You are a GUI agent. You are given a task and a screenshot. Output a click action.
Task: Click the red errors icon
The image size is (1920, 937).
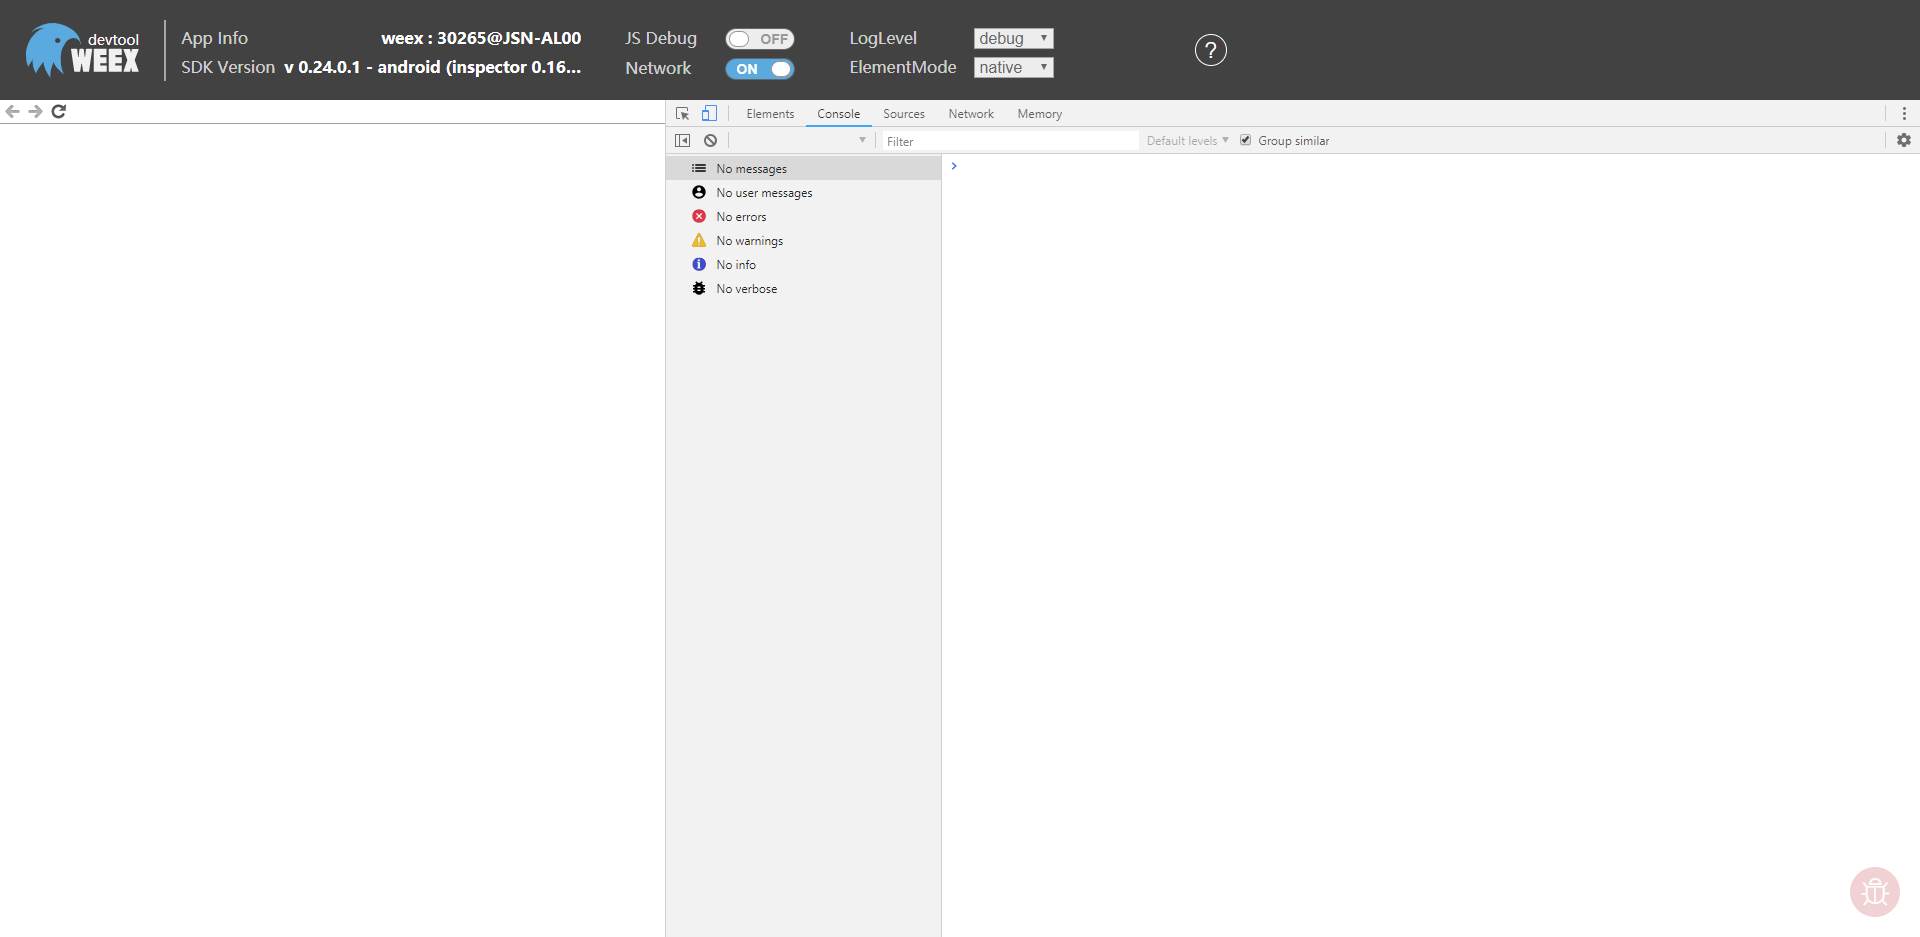[699, 216]
